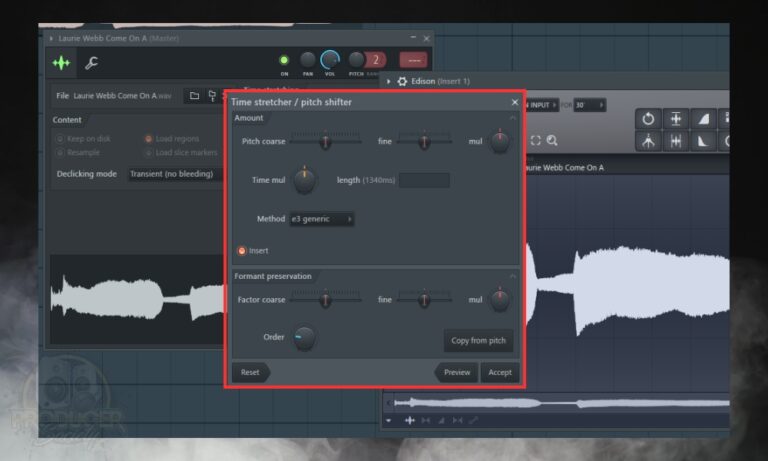The height and width of the screenshot is (461, 768).
Task: Open Edison's recording duration 30' selector
Action: point(589,105)
